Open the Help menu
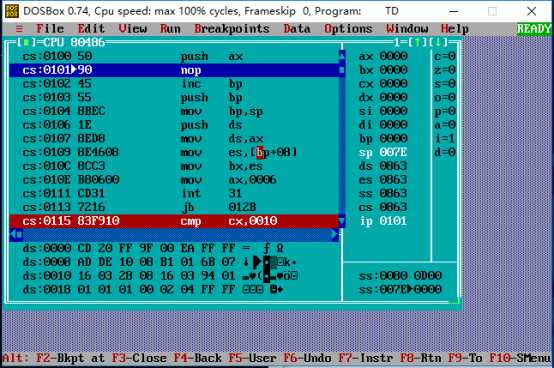 (455, 29)
